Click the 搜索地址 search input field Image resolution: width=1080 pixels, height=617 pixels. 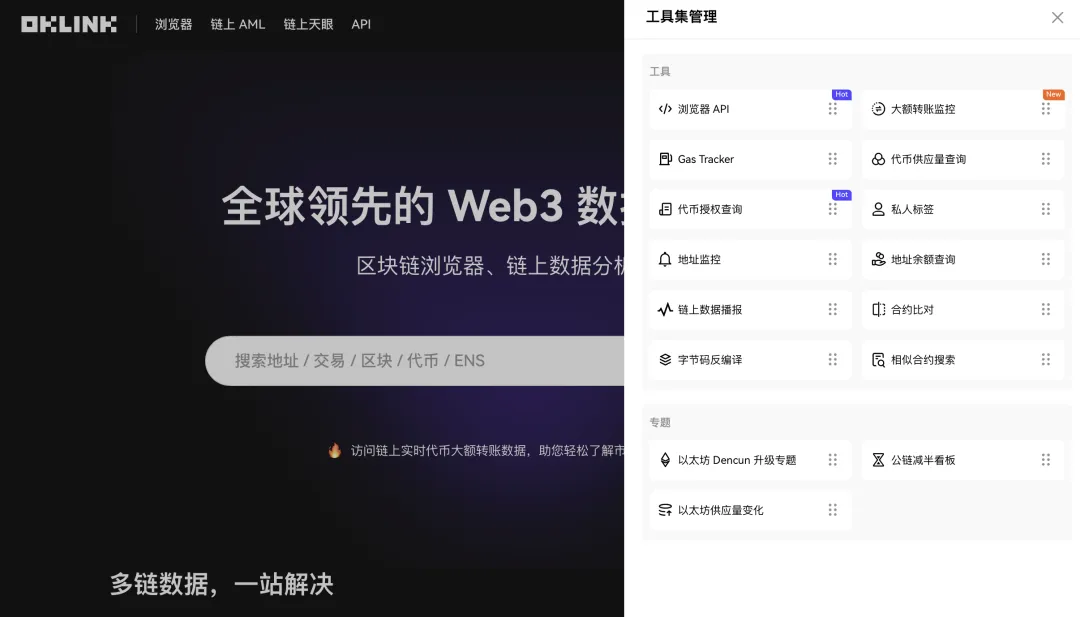415,360
